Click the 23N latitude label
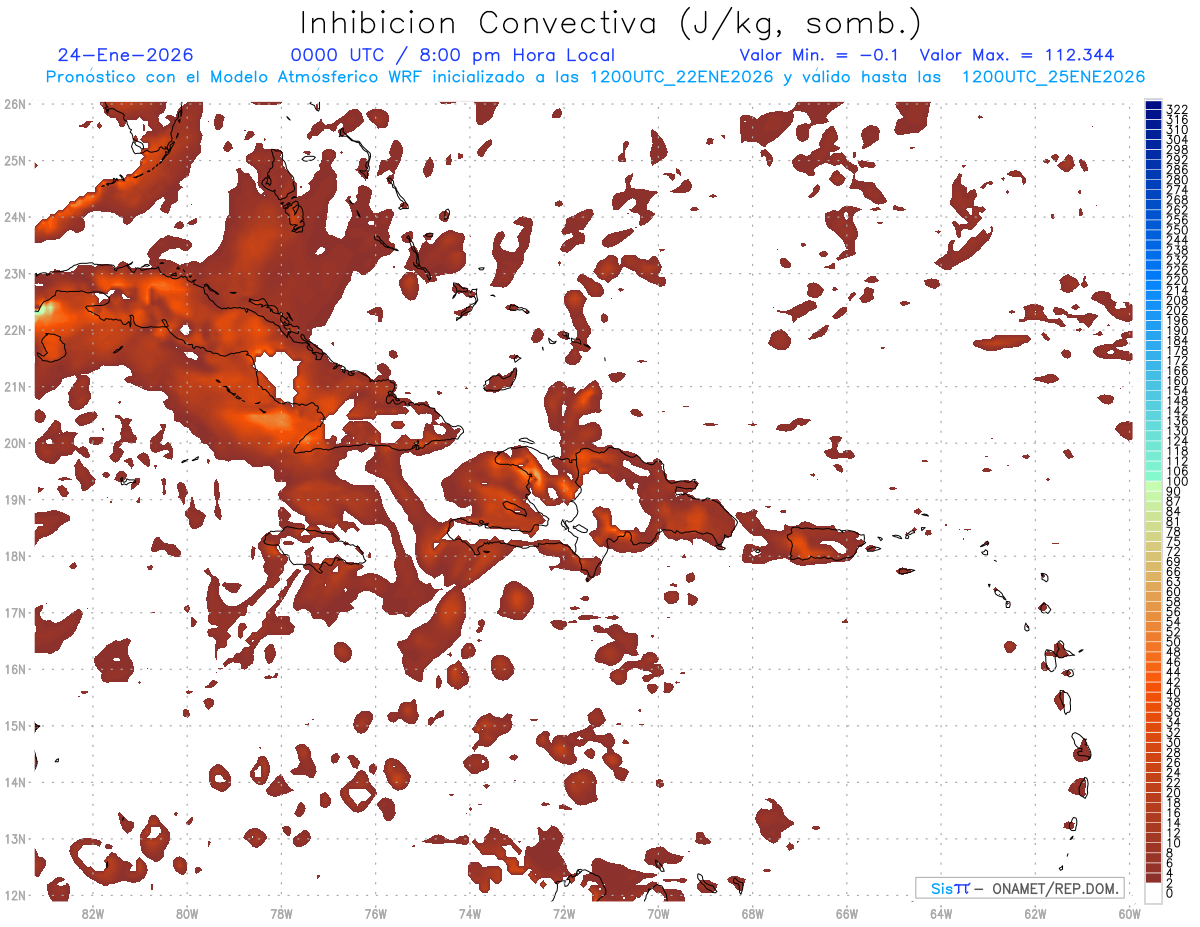This screenshot has height=927, width=1200. coord(16,274)
